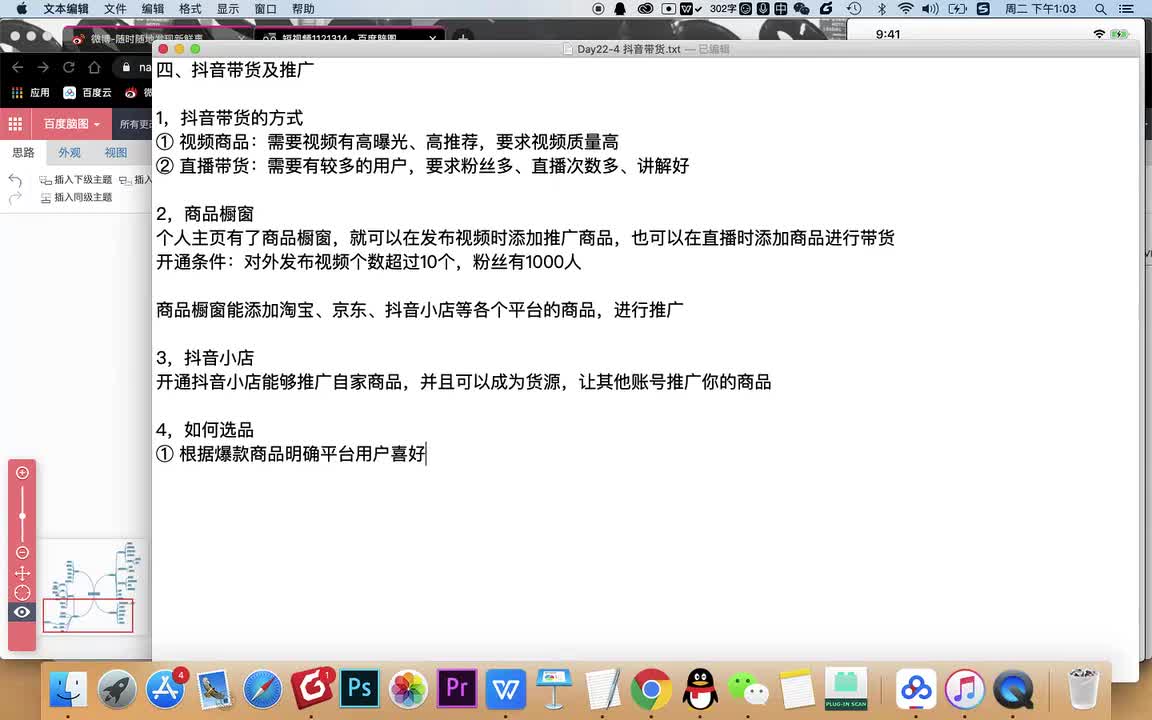The height and width of the screenshot is (720, 1152).
Task: Select the 微博 Chrome tab
Action: 156,37
